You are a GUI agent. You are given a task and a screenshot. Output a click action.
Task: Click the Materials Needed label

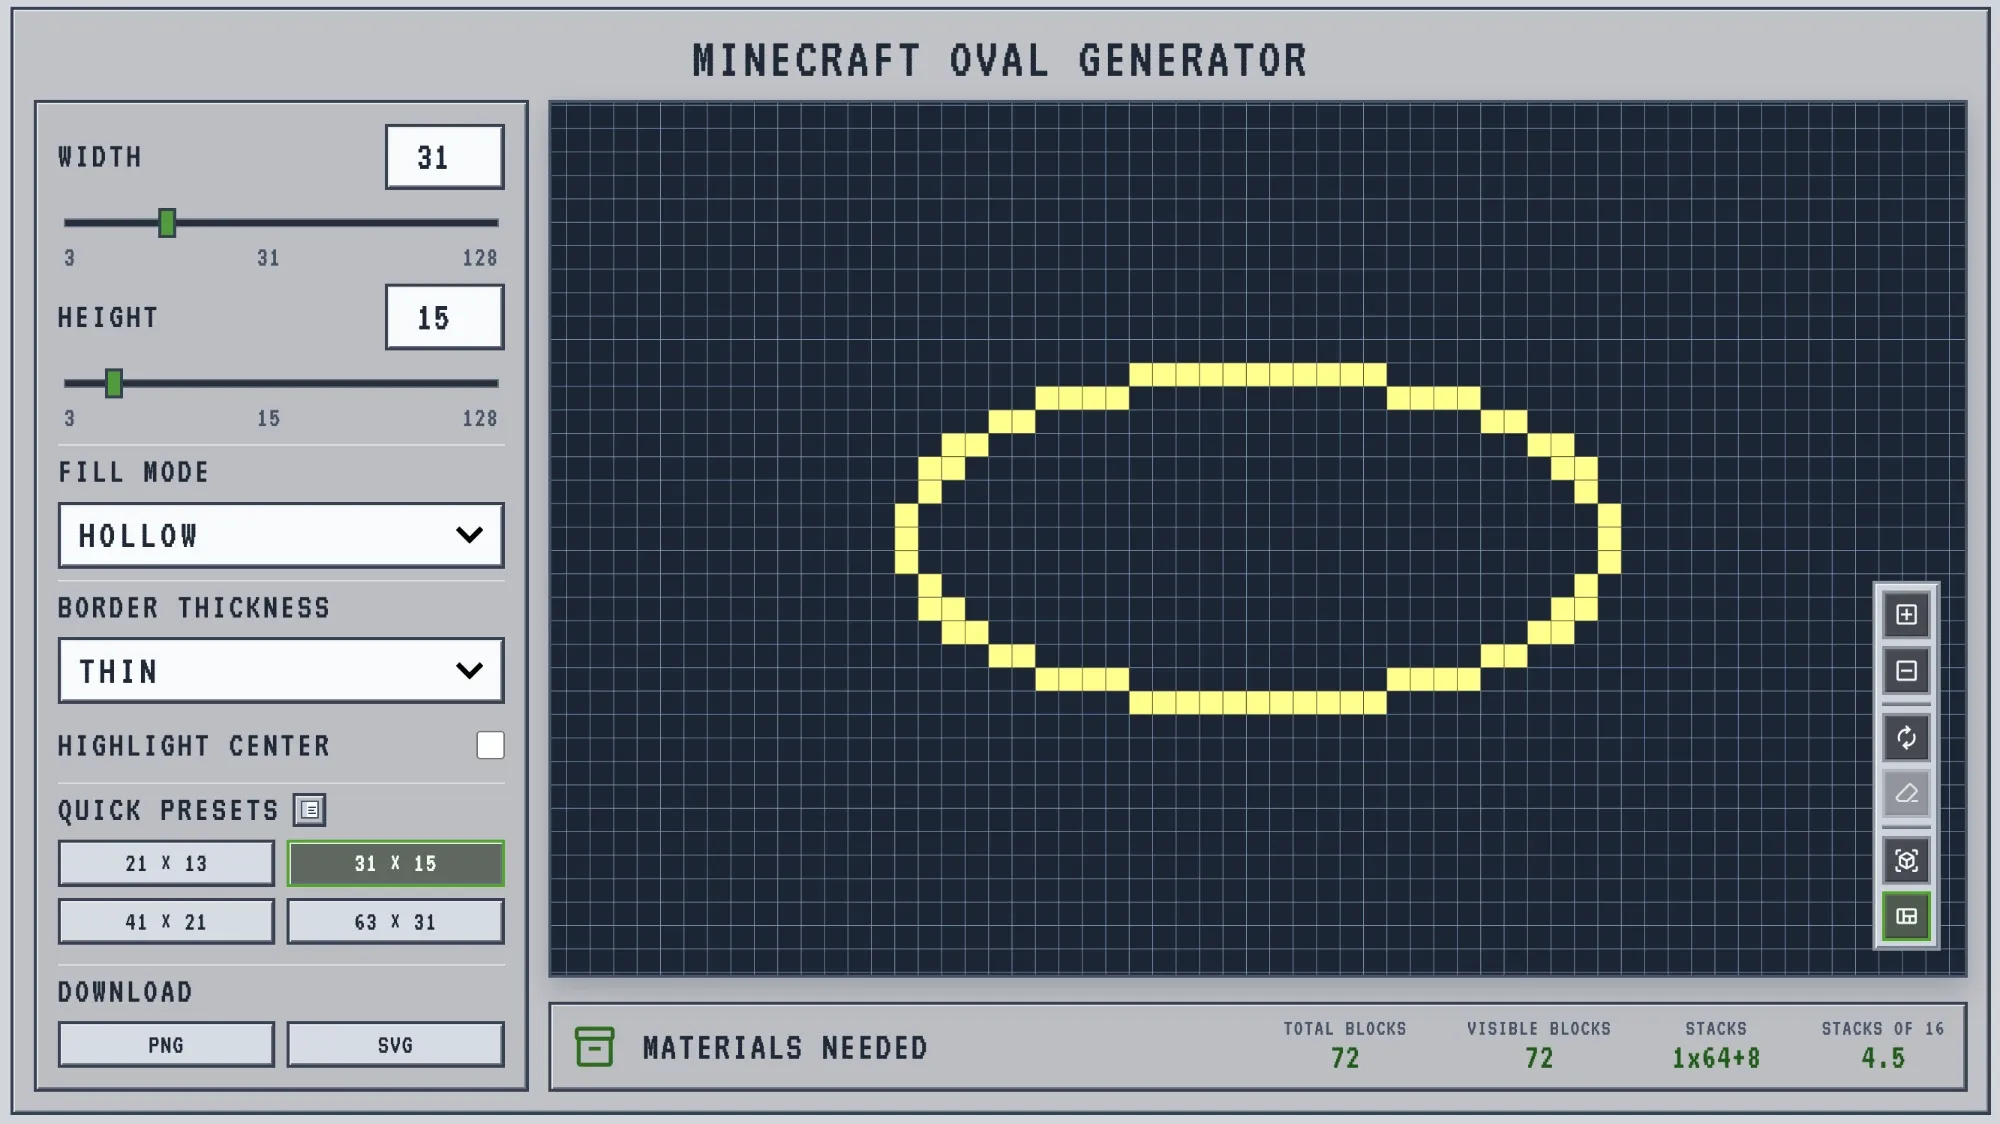tap(785, 1048)
